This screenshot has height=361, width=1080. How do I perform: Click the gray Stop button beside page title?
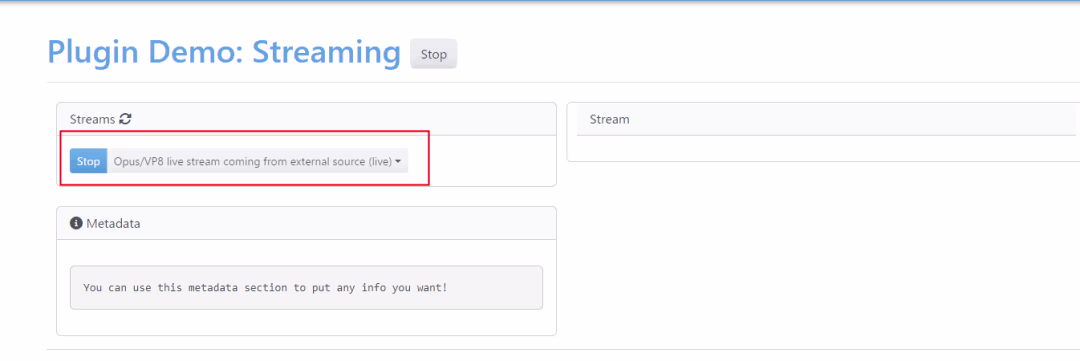[x=433, y=54]
